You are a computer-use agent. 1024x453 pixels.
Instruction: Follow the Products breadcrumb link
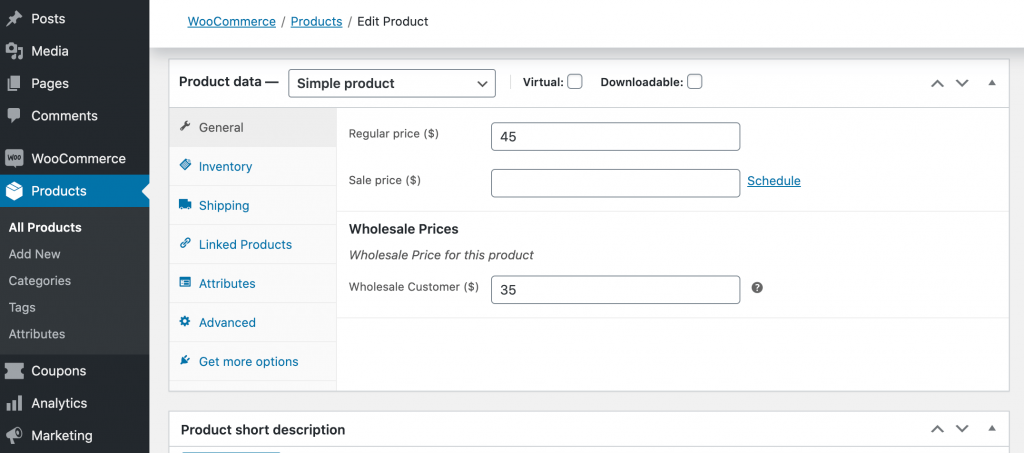[x=316, y=22]
